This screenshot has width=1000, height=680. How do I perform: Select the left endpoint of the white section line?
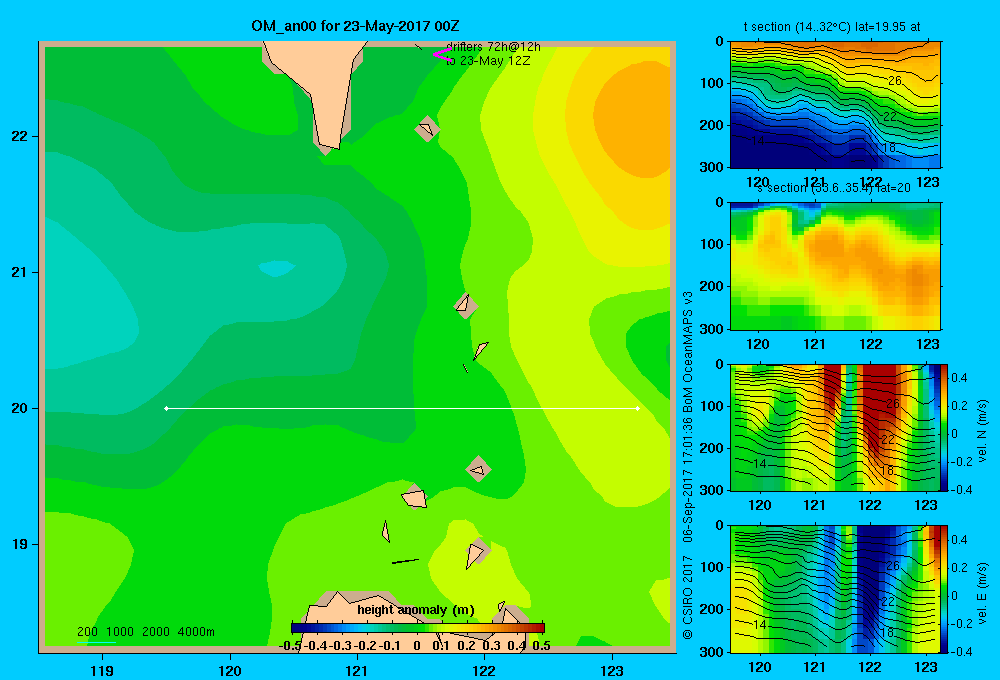[x=166, y=408]
